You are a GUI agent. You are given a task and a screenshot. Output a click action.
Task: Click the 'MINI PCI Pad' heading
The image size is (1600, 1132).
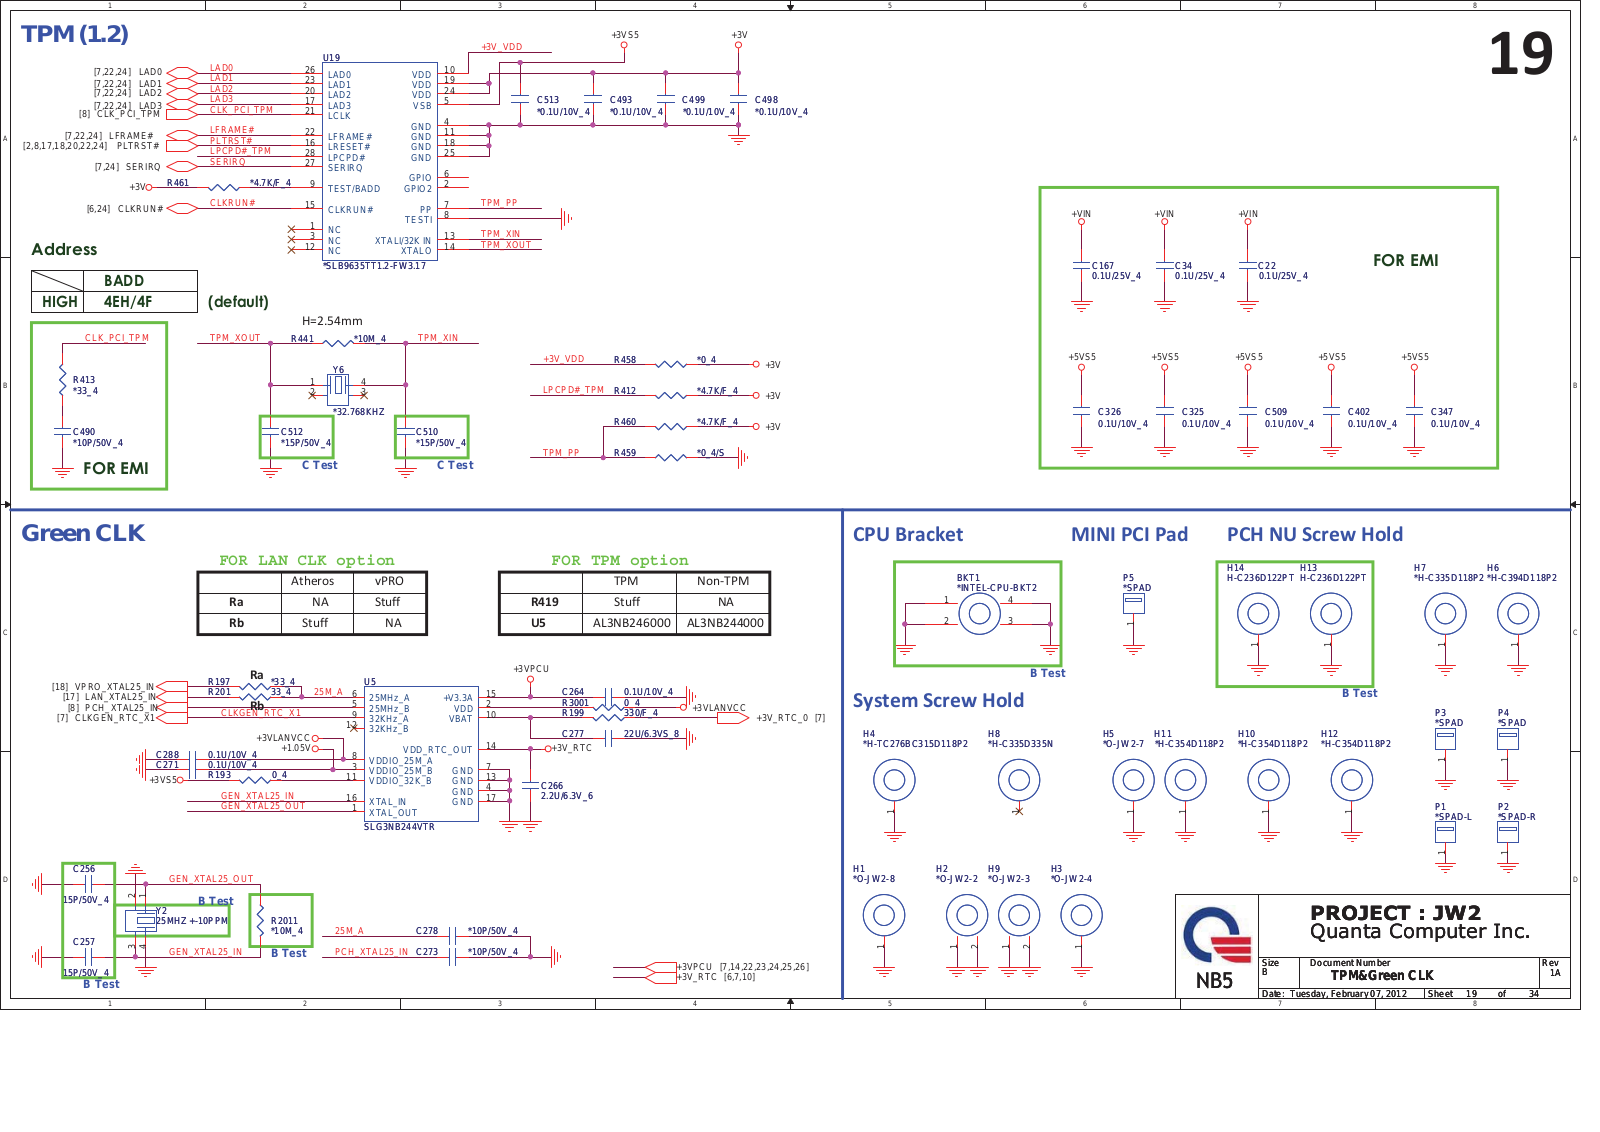point(1130,535)
